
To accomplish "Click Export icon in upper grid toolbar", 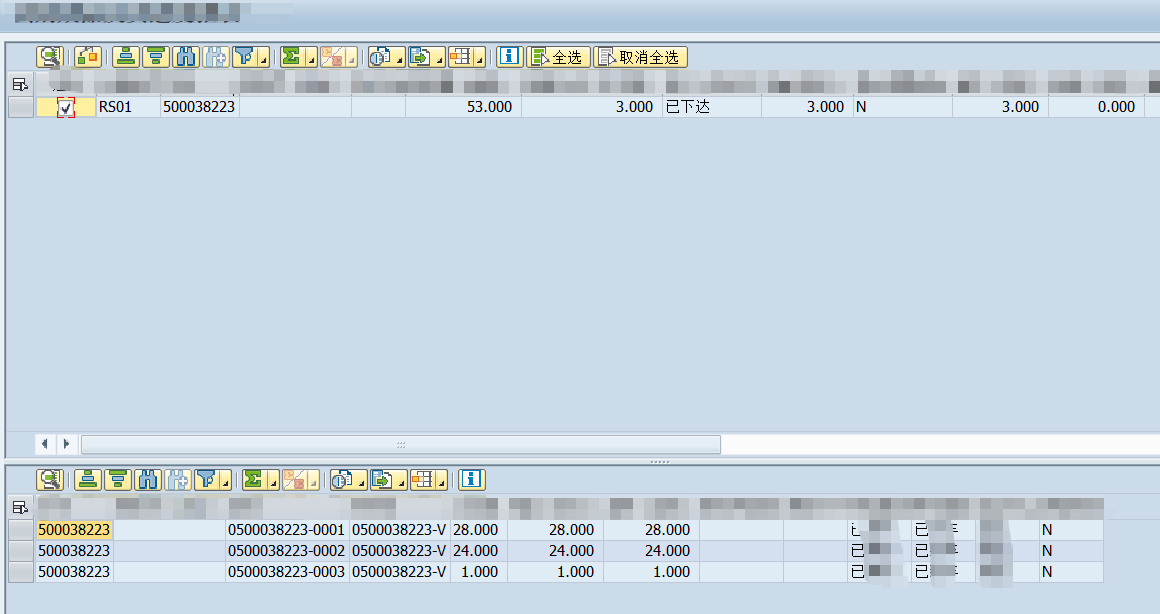I will (x=420, y=57).
